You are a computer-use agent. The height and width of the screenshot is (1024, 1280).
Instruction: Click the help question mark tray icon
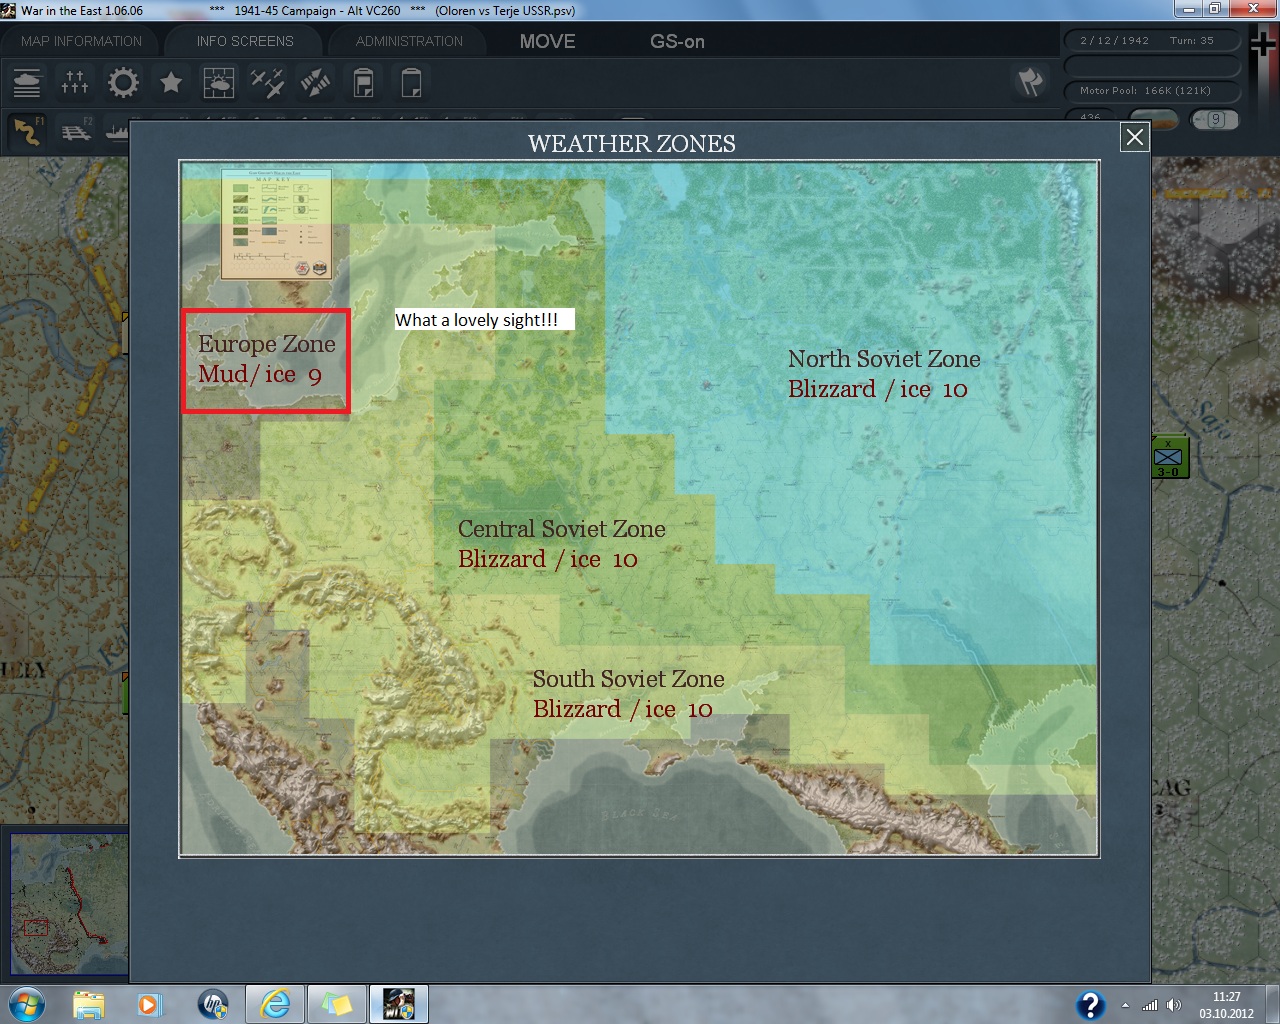(1090, 1005)
